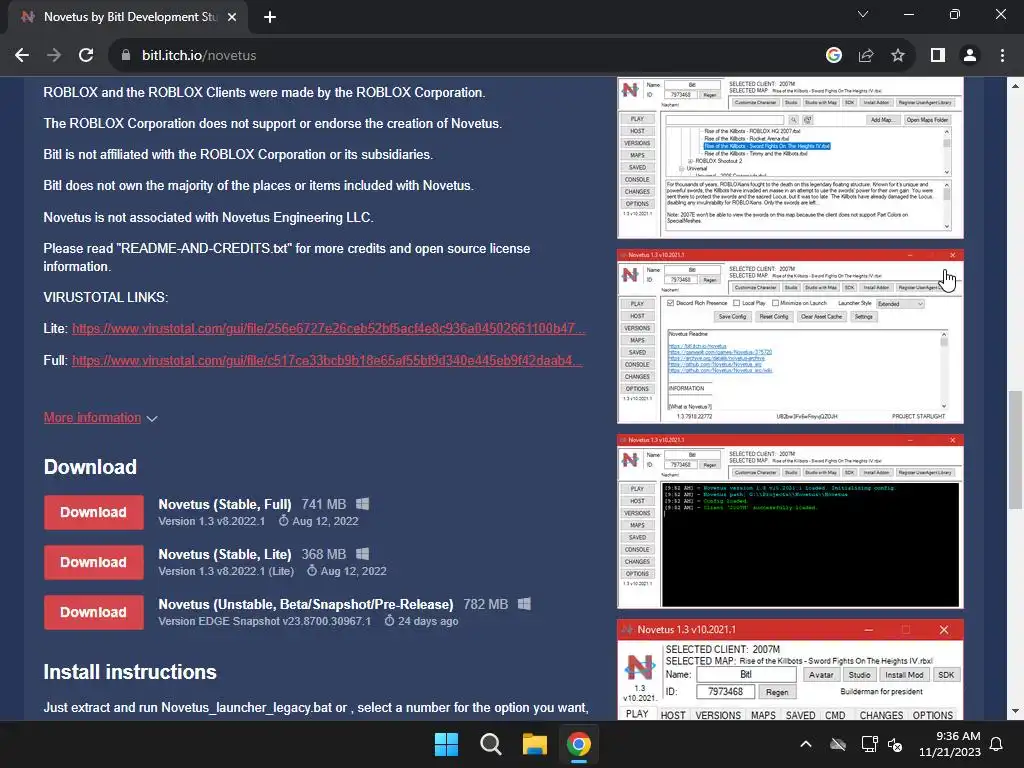The image size is (1024, 768).
Task: Click the OneDrive cloud tray icon
Action: [838, 744]
